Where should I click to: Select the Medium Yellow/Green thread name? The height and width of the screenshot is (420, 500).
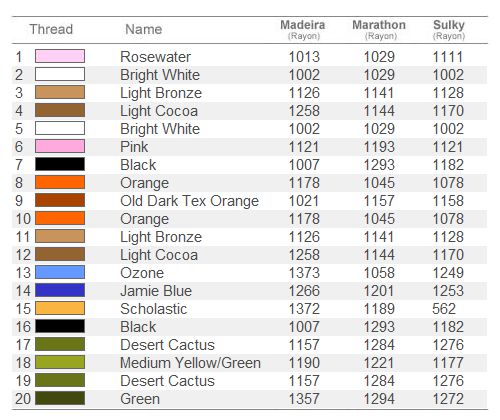coord(190,363)
